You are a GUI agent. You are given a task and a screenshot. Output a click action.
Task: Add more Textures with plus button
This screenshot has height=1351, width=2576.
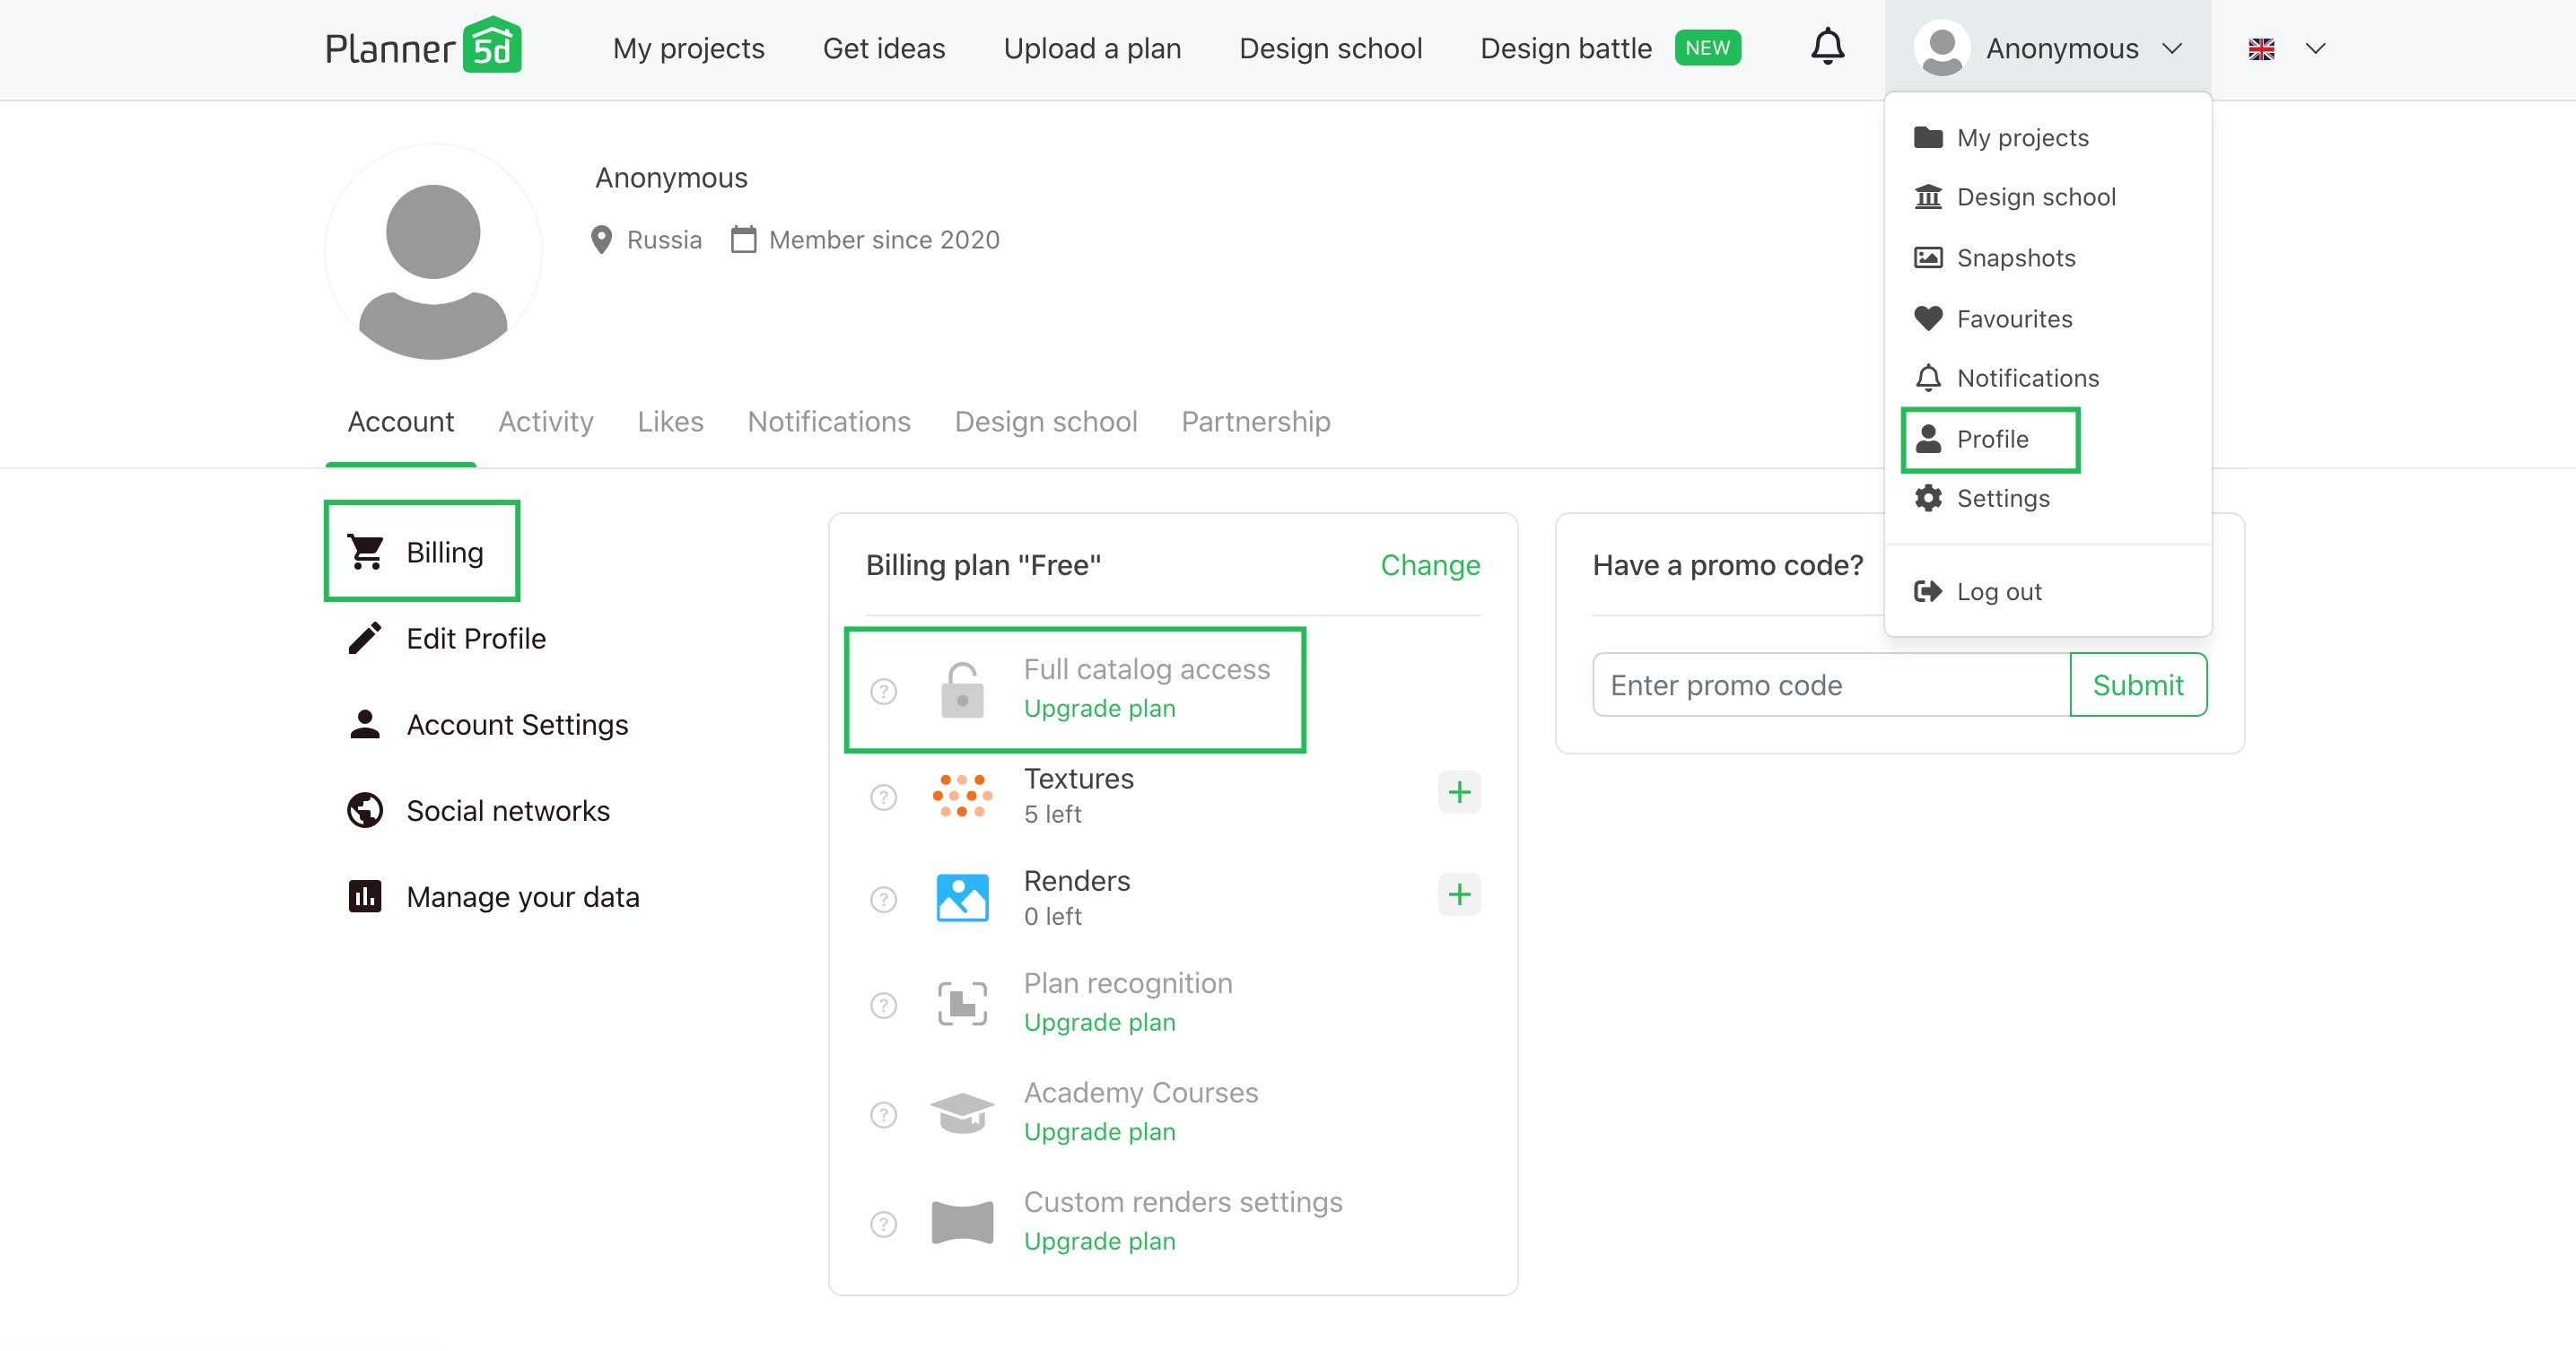coord(1458,791)
